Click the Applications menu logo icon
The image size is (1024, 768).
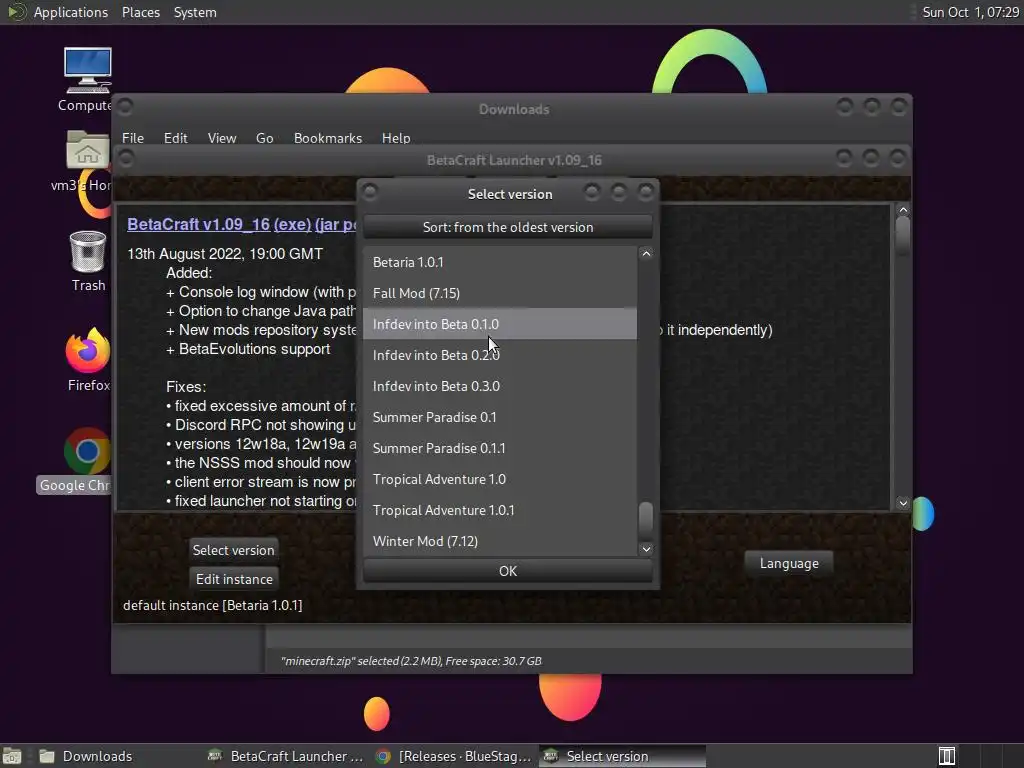tap(16, 12)
